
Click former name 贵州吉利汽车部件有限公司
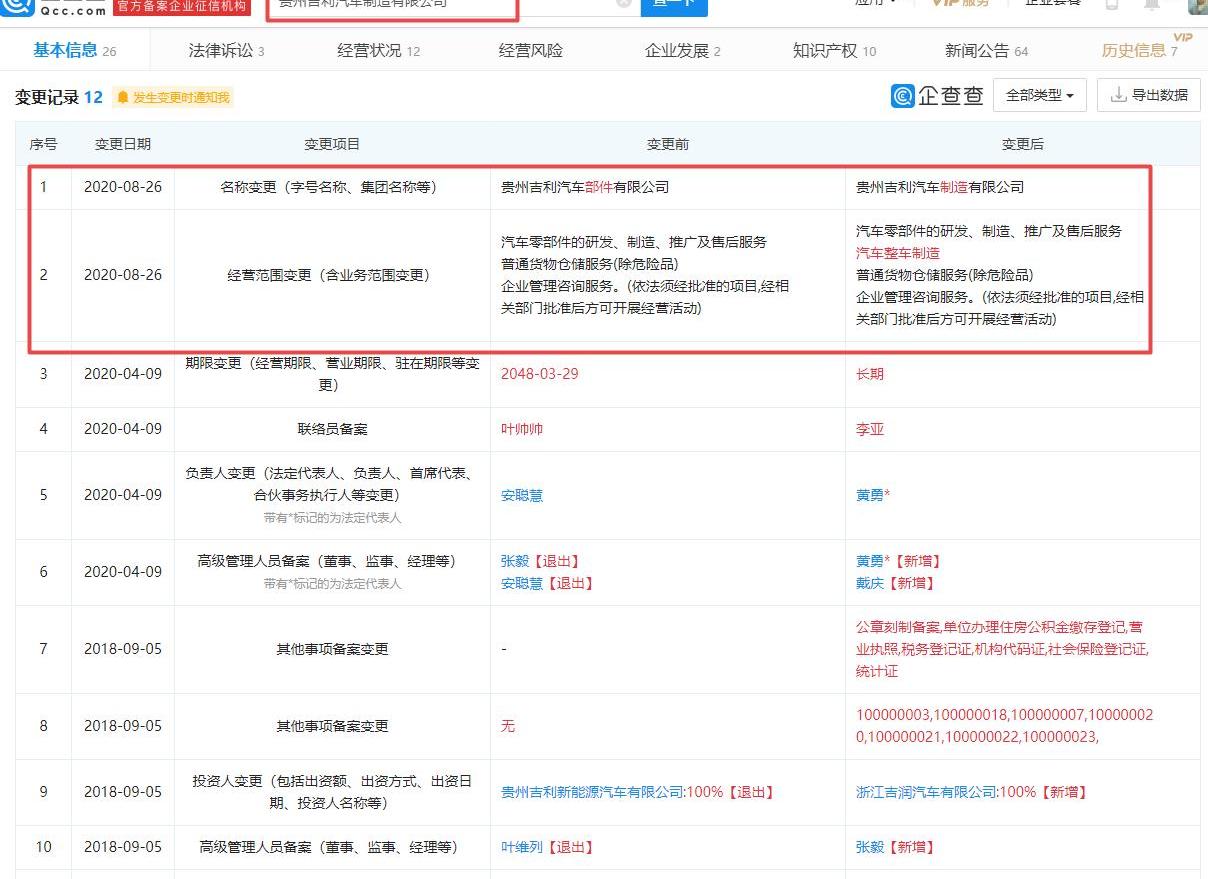click(585, 187)
